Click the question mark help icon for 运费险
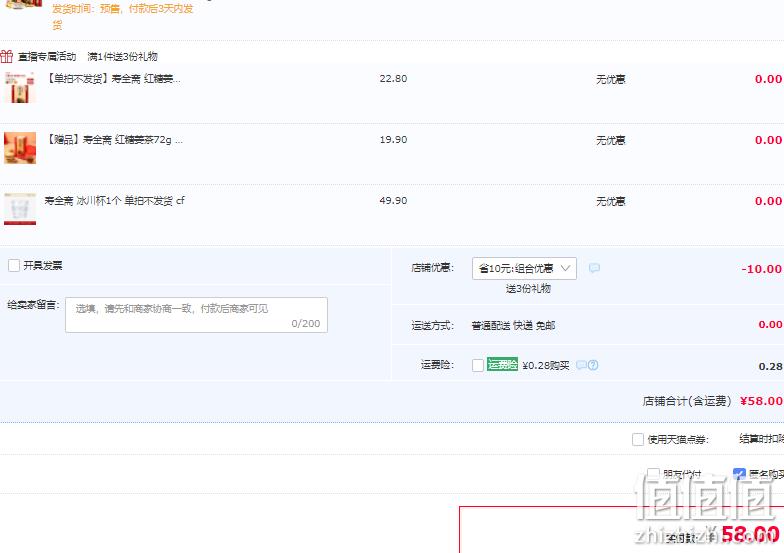This screenshot has width=784, height=553. (x=593, y=365)
